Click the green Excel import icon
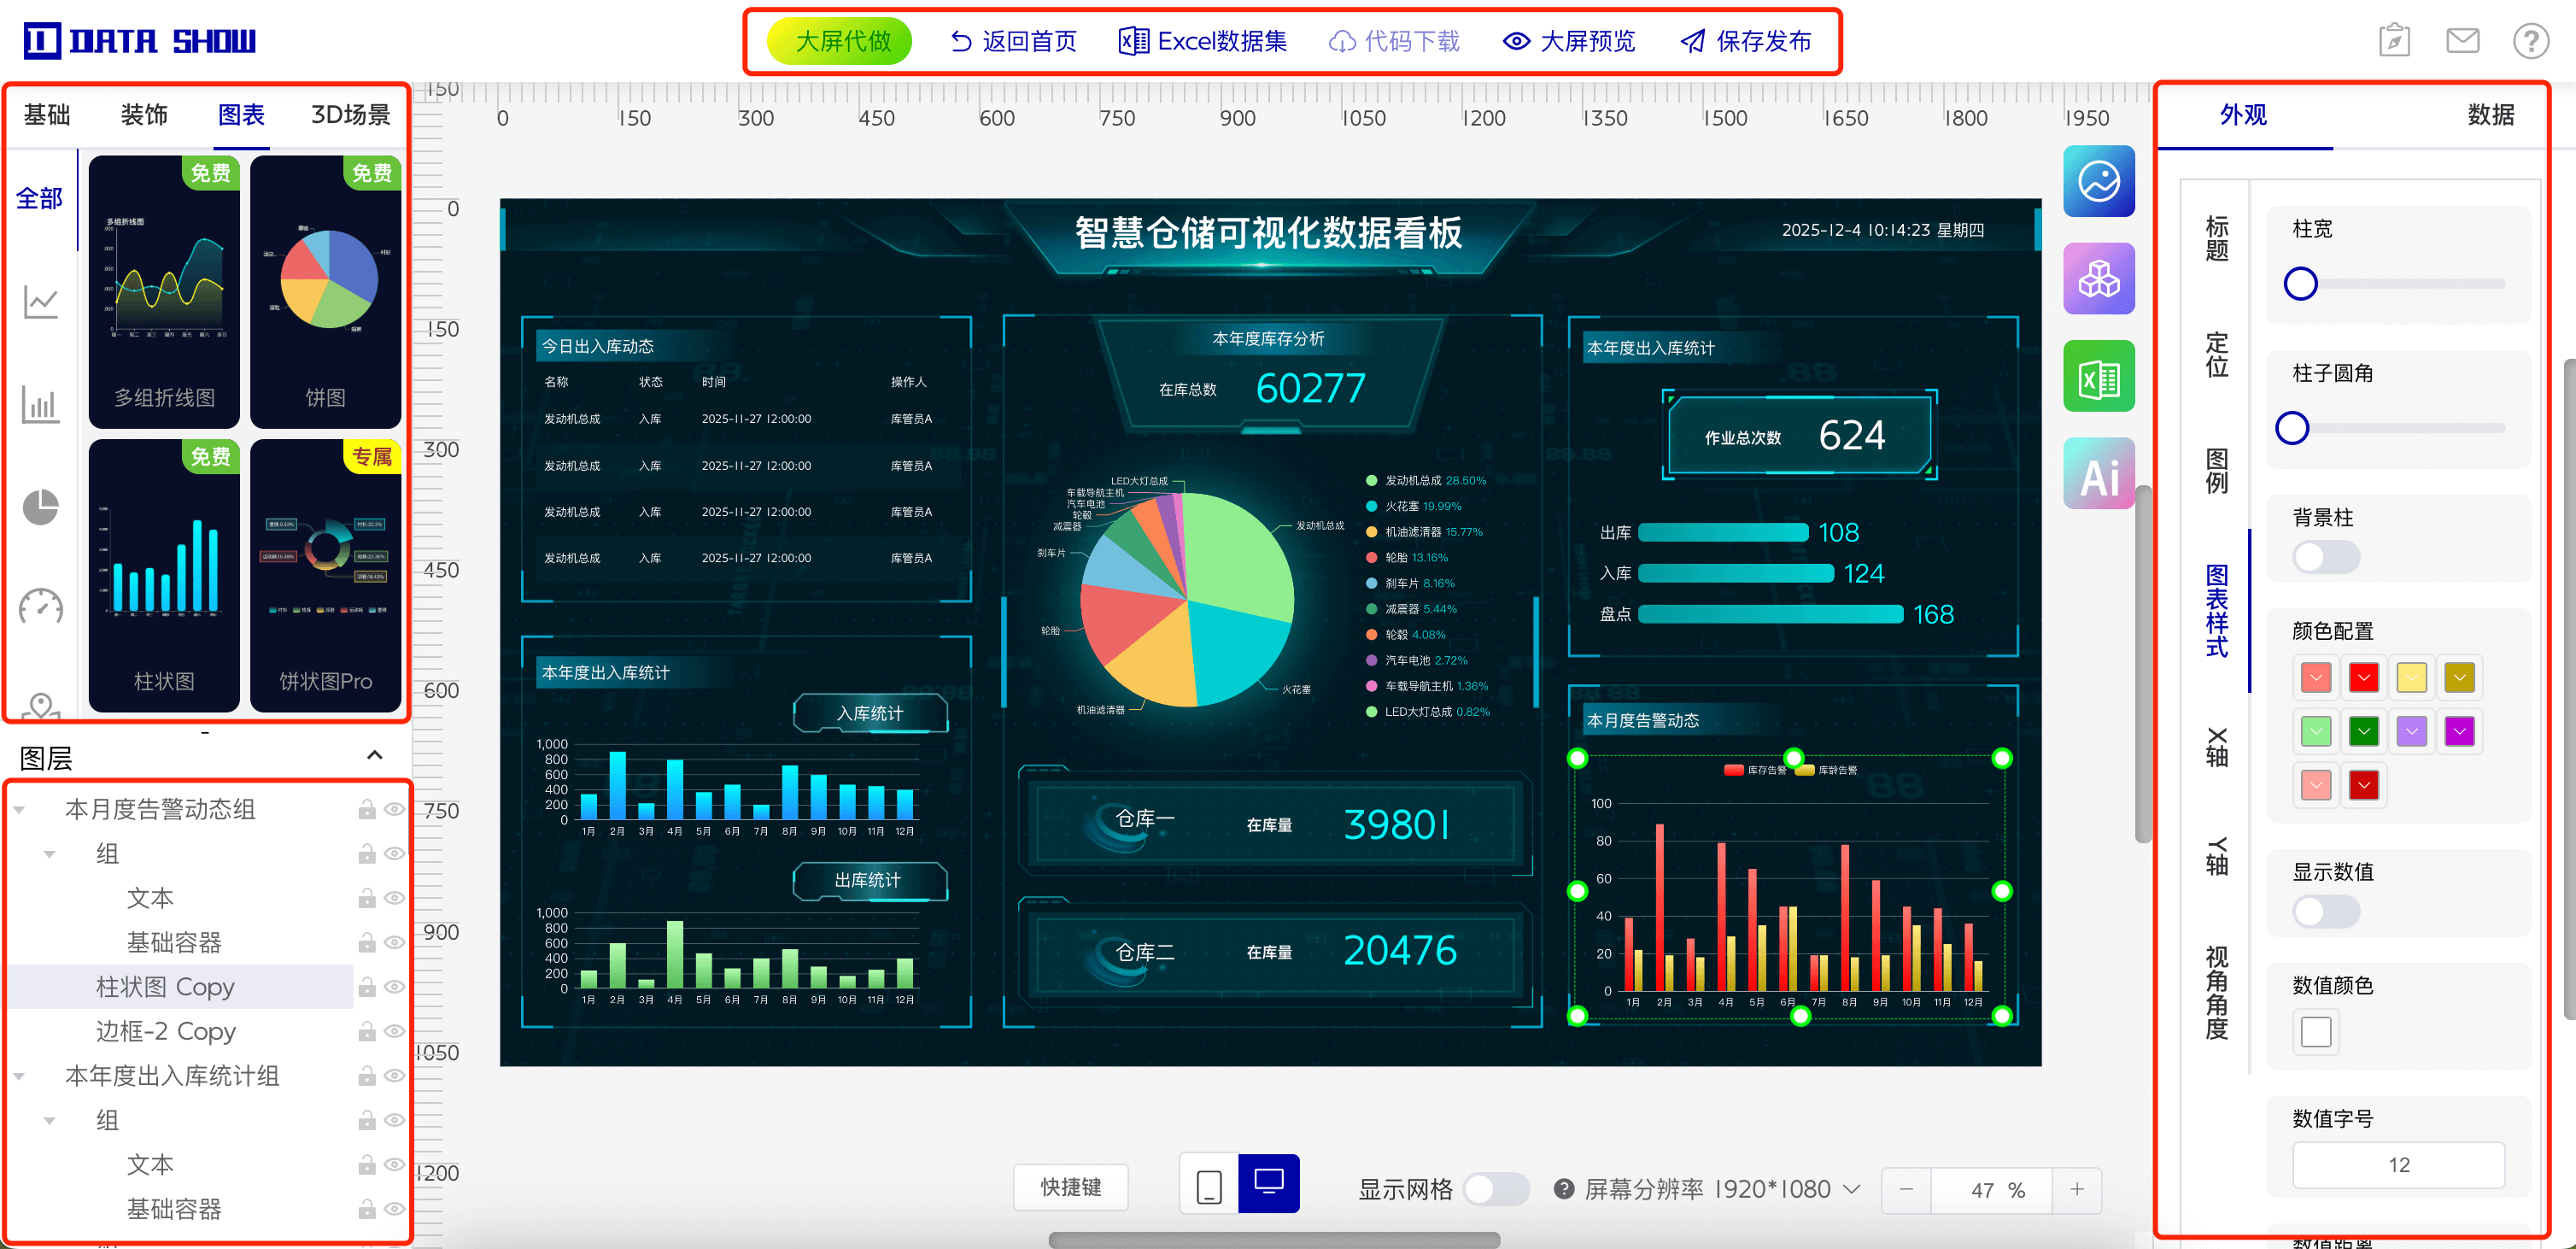2576x1249 pixels. point(2098,377)
